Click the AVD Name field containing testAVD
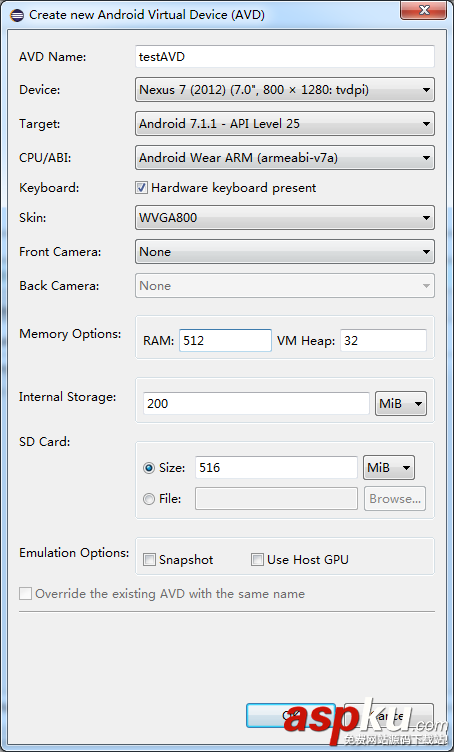The width and height of the screenshot is (454, 752). pyautogui.click(x=285, y=57)
